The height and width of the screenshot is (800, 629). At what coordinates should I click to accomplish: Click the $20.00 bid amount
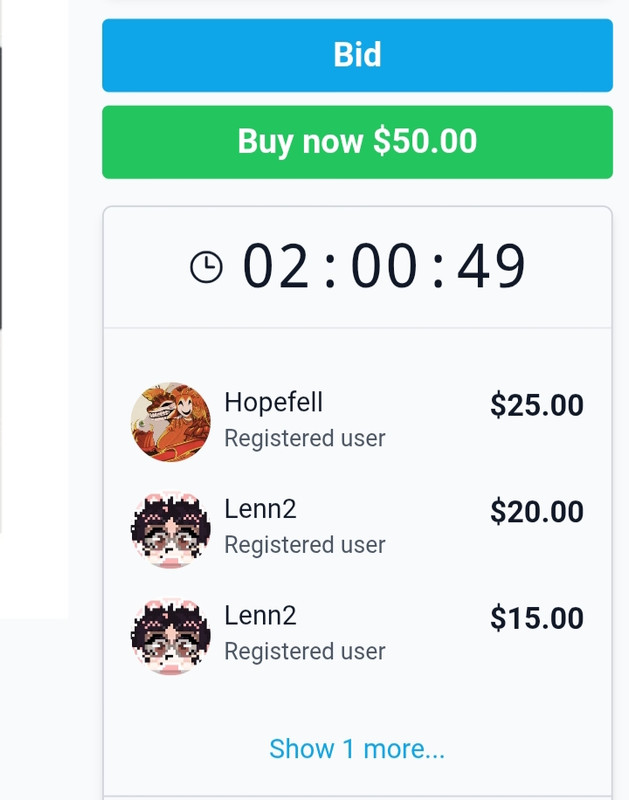(x=537, y=512)
